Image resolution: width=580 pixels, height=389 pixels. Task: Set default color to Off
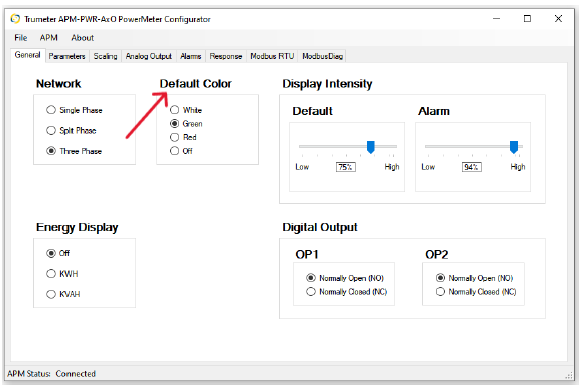[181, 151]
